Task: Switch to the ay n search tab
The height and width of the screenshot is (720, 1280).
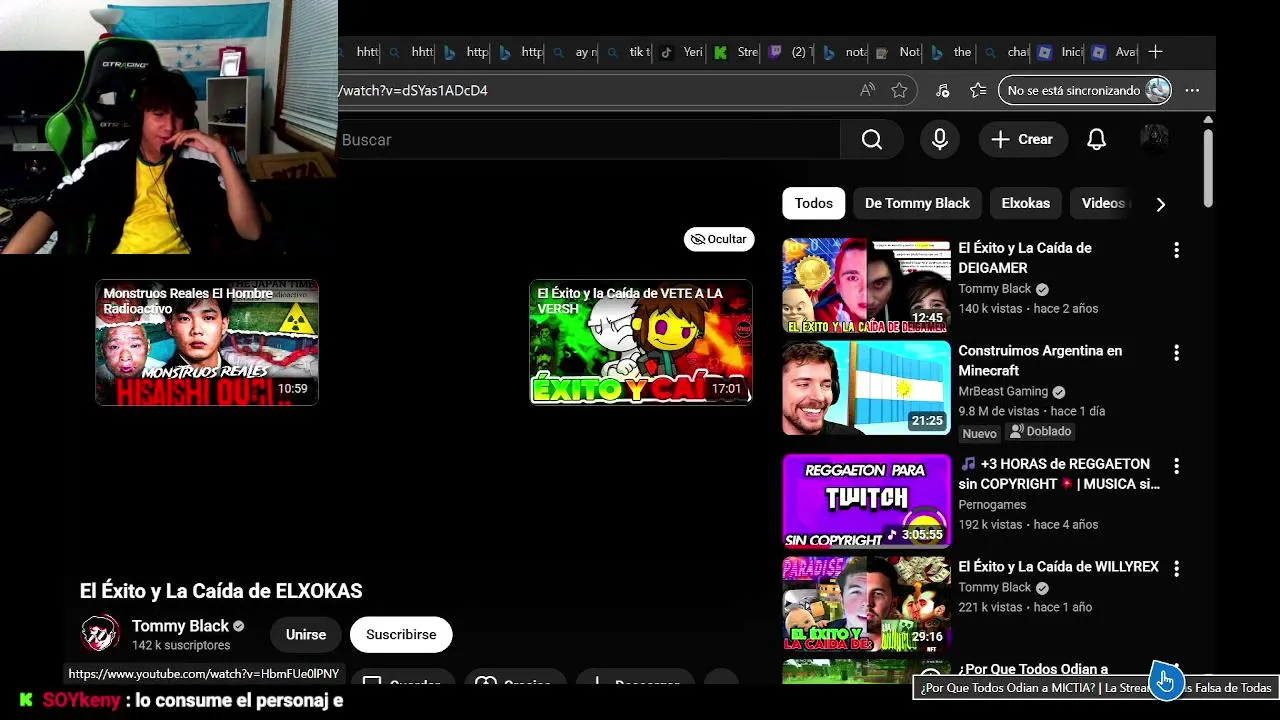Action: point(574,52)
